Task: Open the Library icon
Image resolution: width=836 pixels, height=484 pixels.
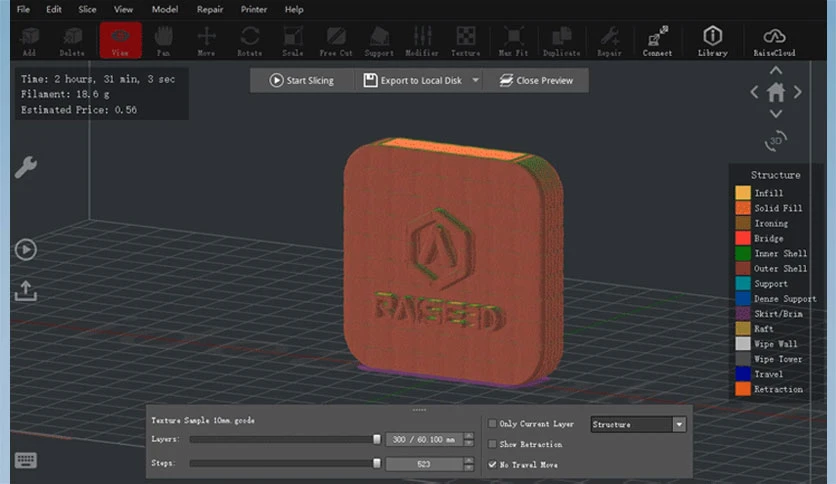Action: [x=713, y=41]
